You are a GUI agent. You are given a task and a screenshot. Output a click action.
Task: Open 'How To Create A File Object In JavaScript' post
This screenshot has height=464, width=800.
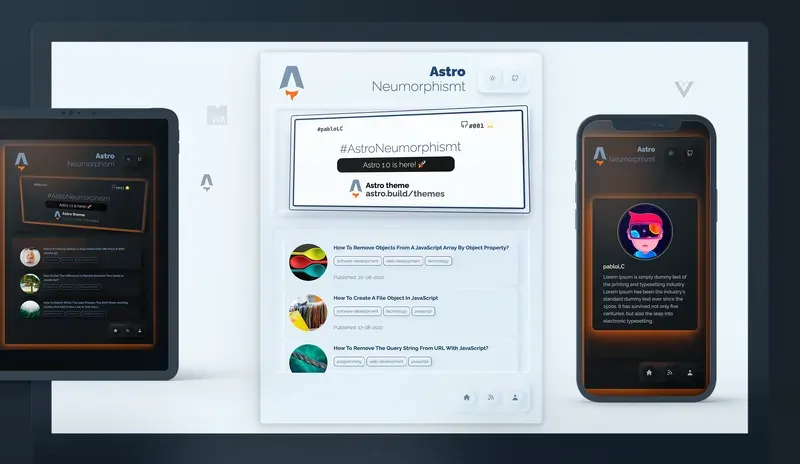coord(385,298)
